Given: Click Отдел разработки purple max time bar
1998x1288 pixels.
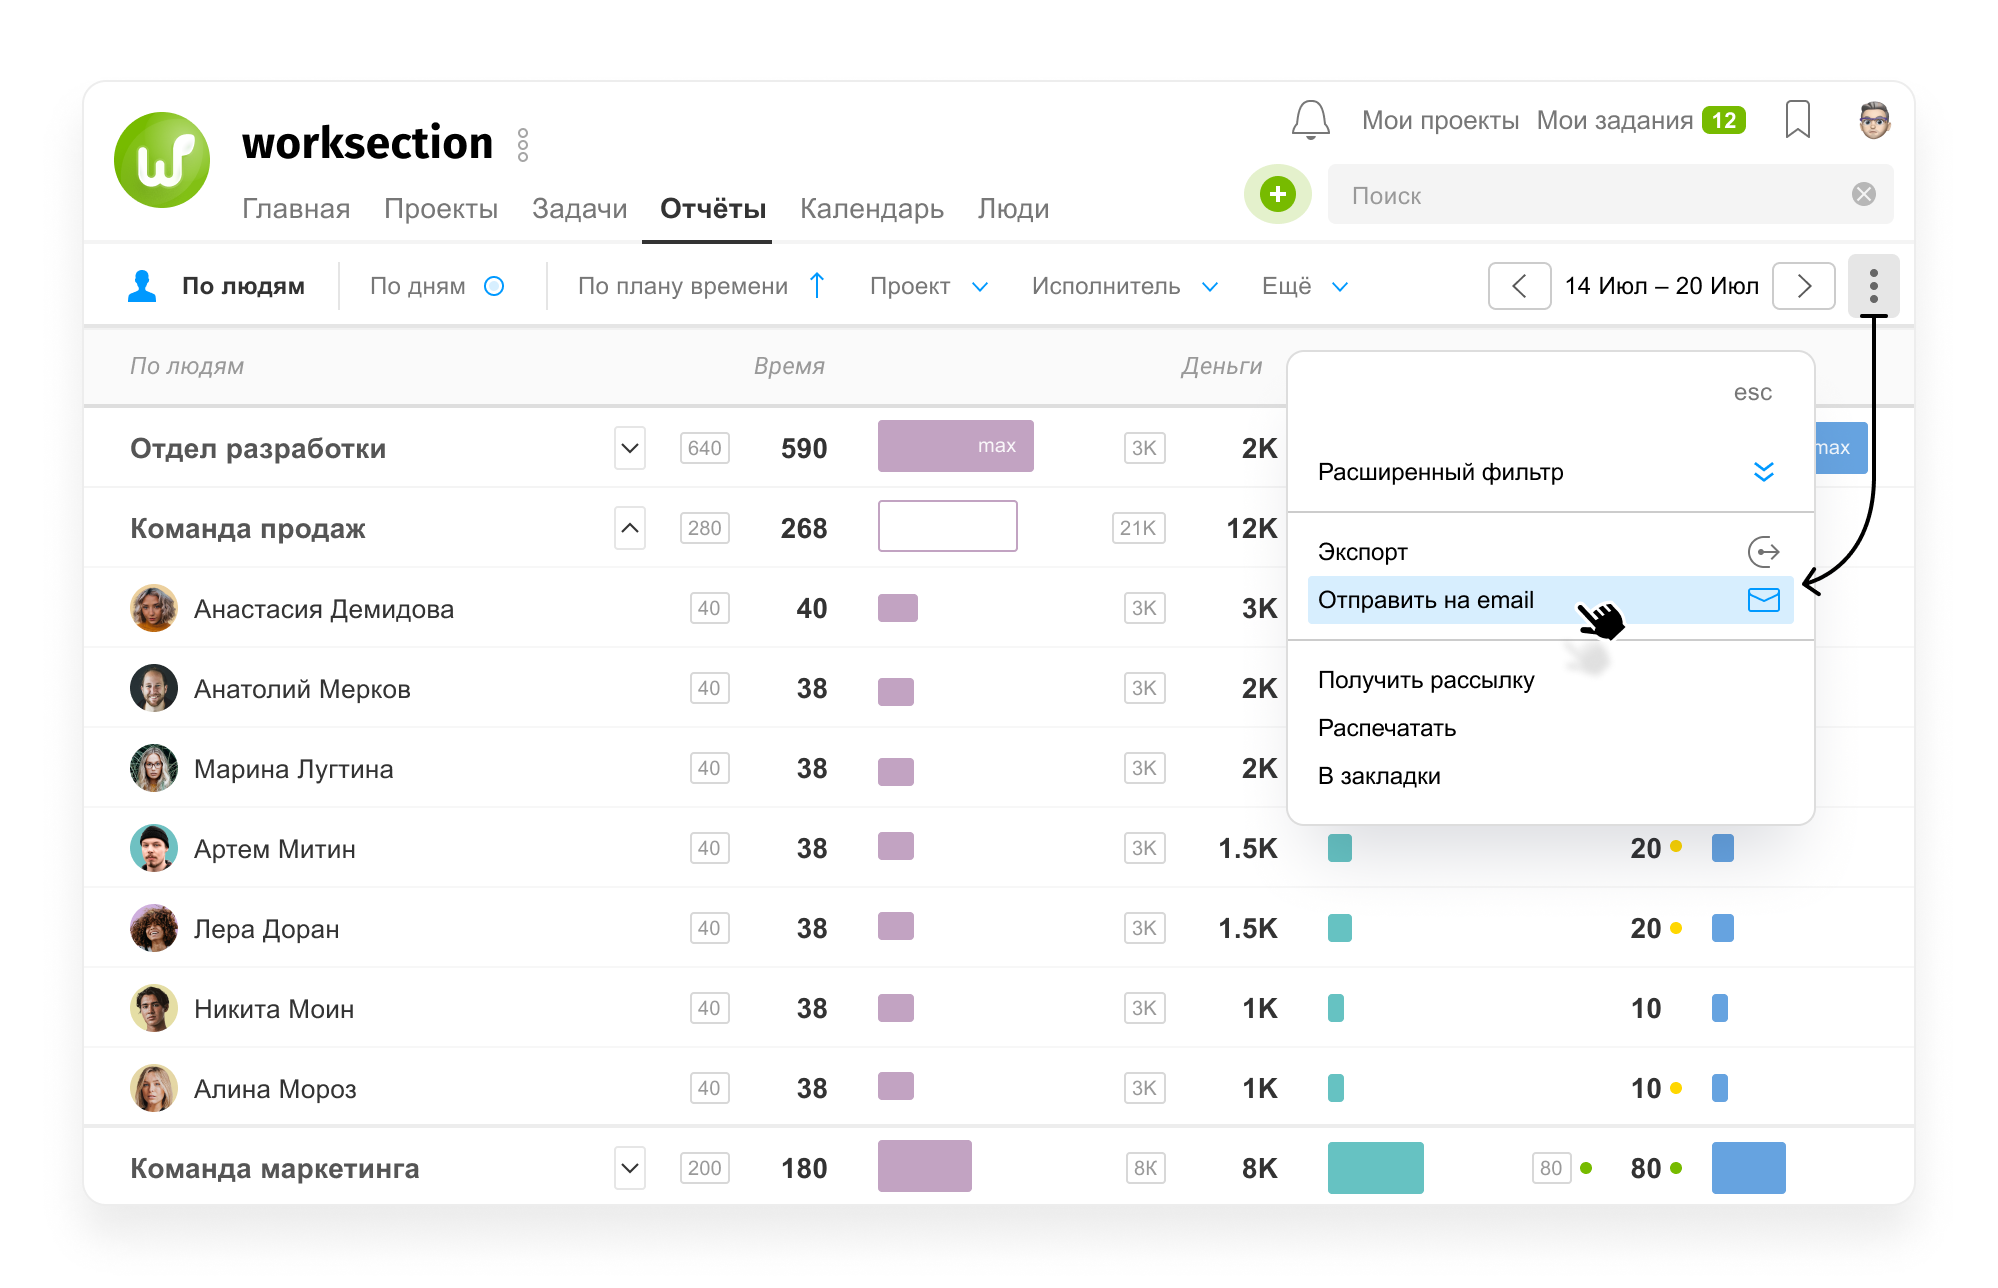Looking at the screenshot, I should [x=955, y=446].
